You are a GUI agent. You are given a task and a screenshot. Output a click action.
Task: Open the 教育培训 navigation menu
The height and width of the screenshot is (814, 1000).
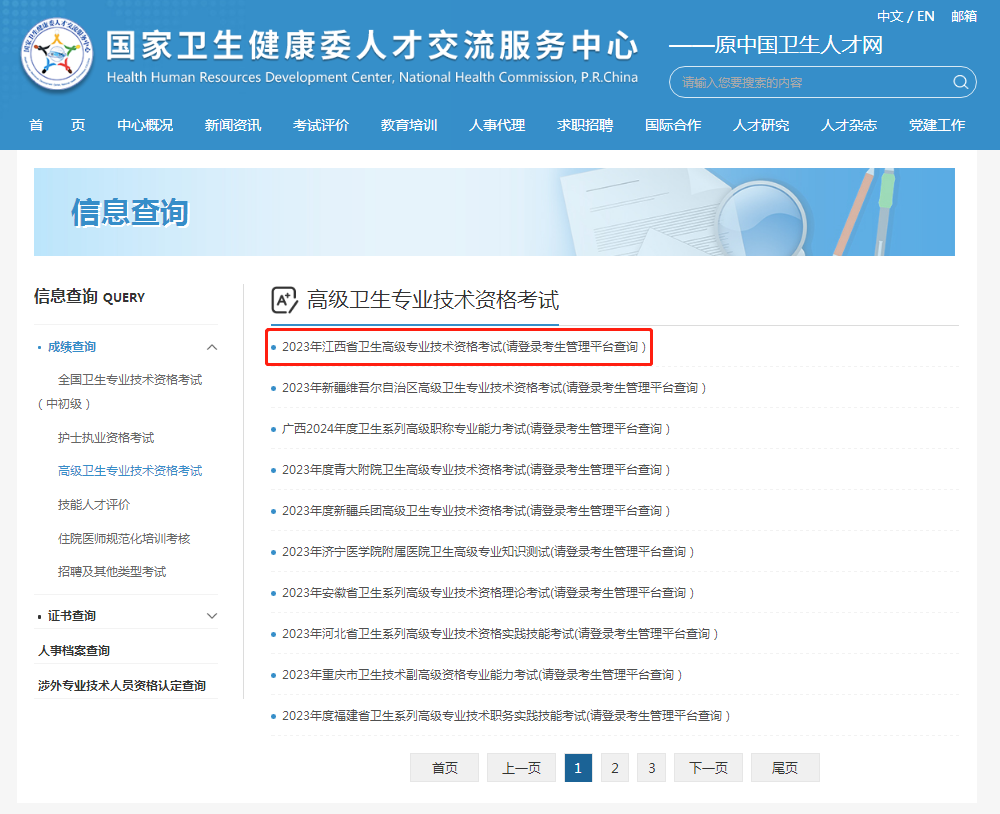click(x=409, y=125)
